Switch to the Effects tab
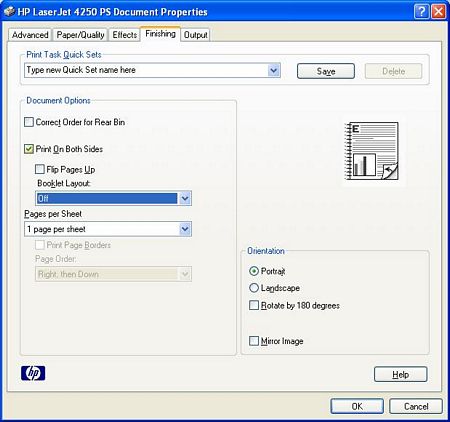 pos(125,35)
